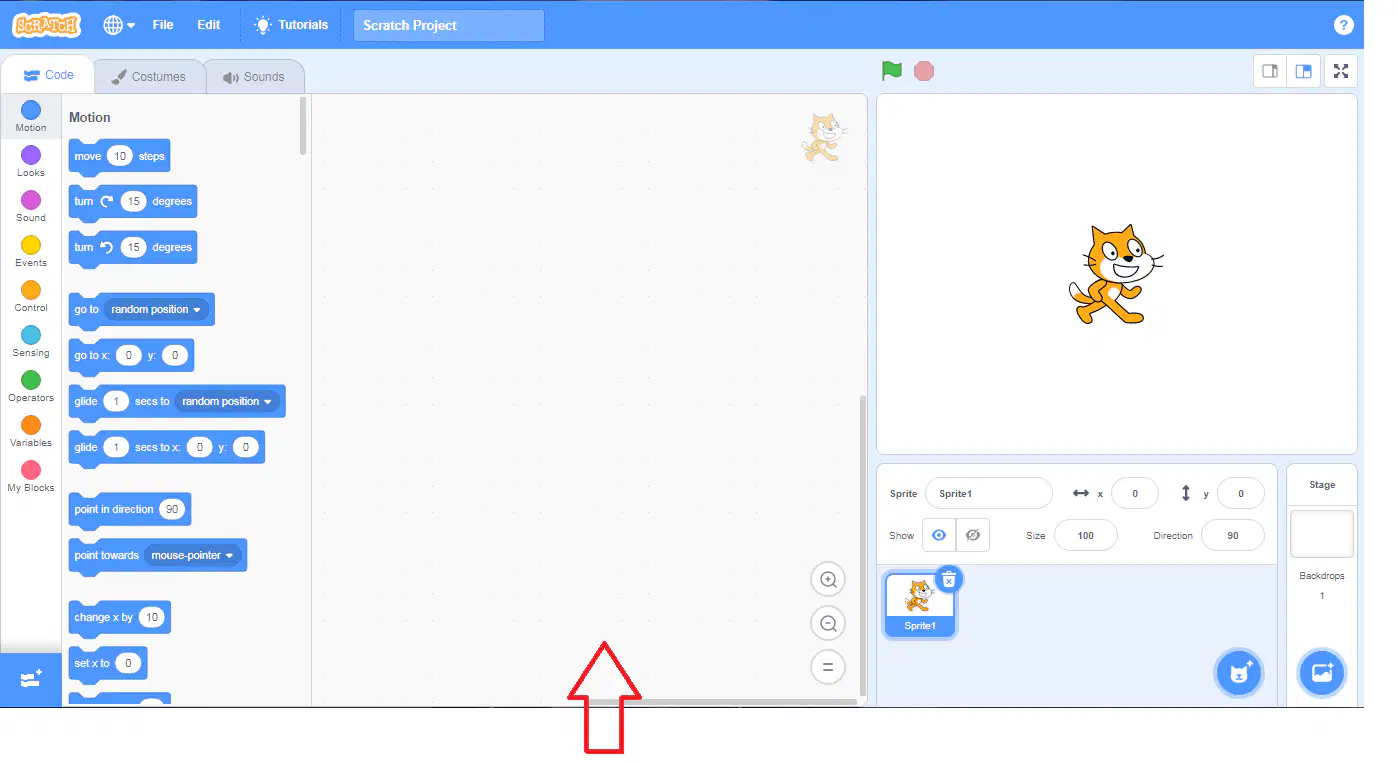
Task: Click the Scratch Project title field
Action: (x=449, y=26)
